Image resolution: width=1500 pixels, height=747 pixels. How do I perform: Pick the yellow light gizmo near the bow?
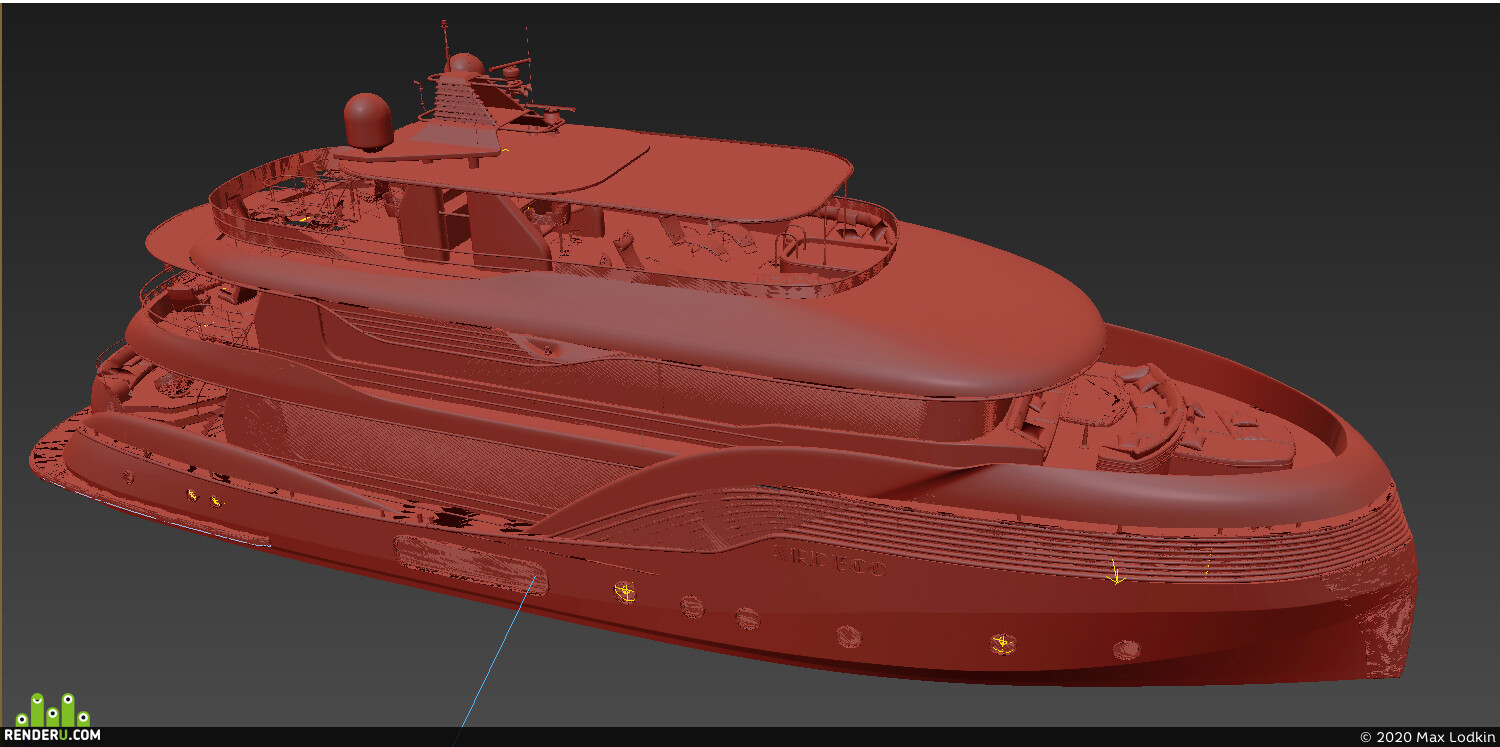pyautogui.click(x=1115, y=573)
